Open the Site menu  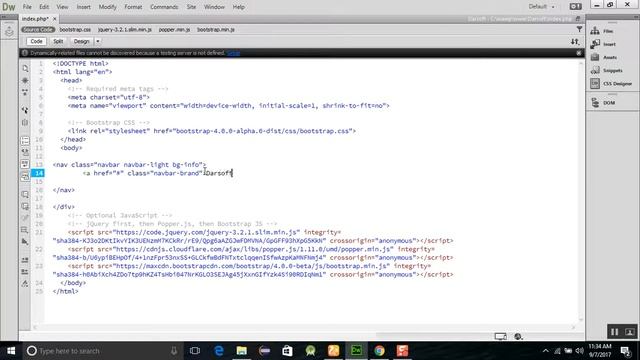click(x=191, y=7)
